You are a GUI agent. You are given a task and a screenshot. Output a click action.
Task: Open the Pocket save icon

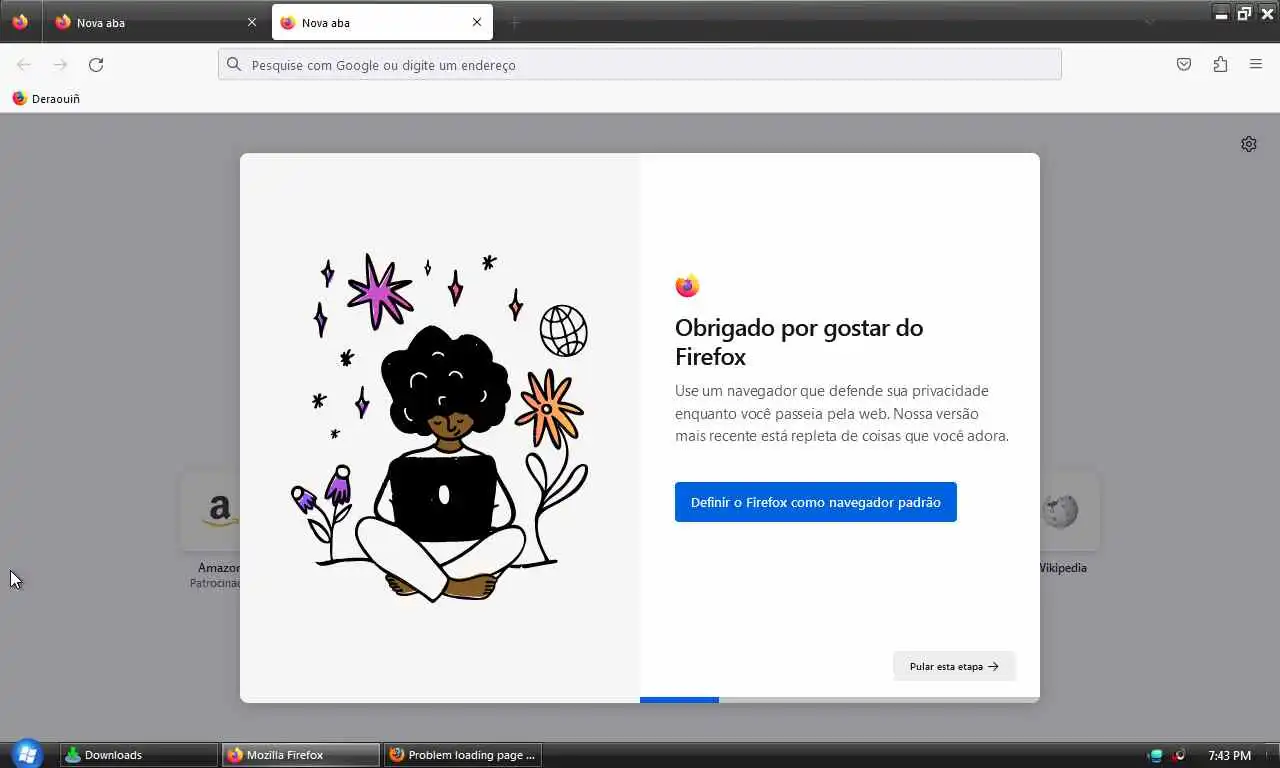(x=1184, y=65)
